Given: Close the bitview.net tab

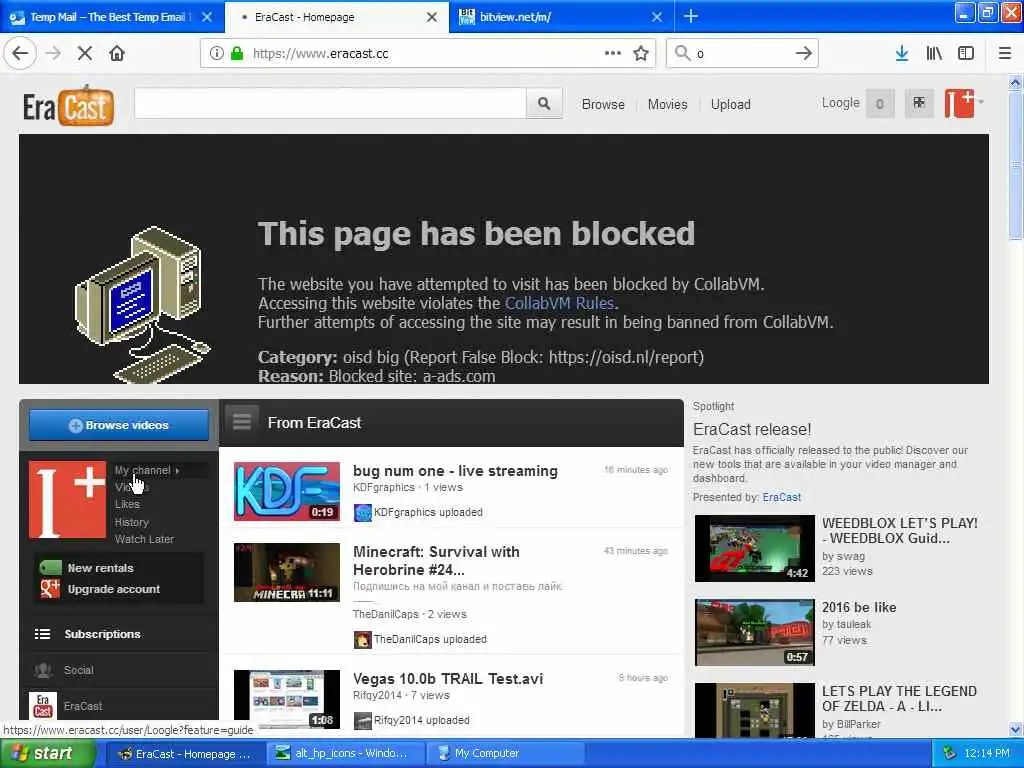Looking at the screenshot, I should point(657,17).
